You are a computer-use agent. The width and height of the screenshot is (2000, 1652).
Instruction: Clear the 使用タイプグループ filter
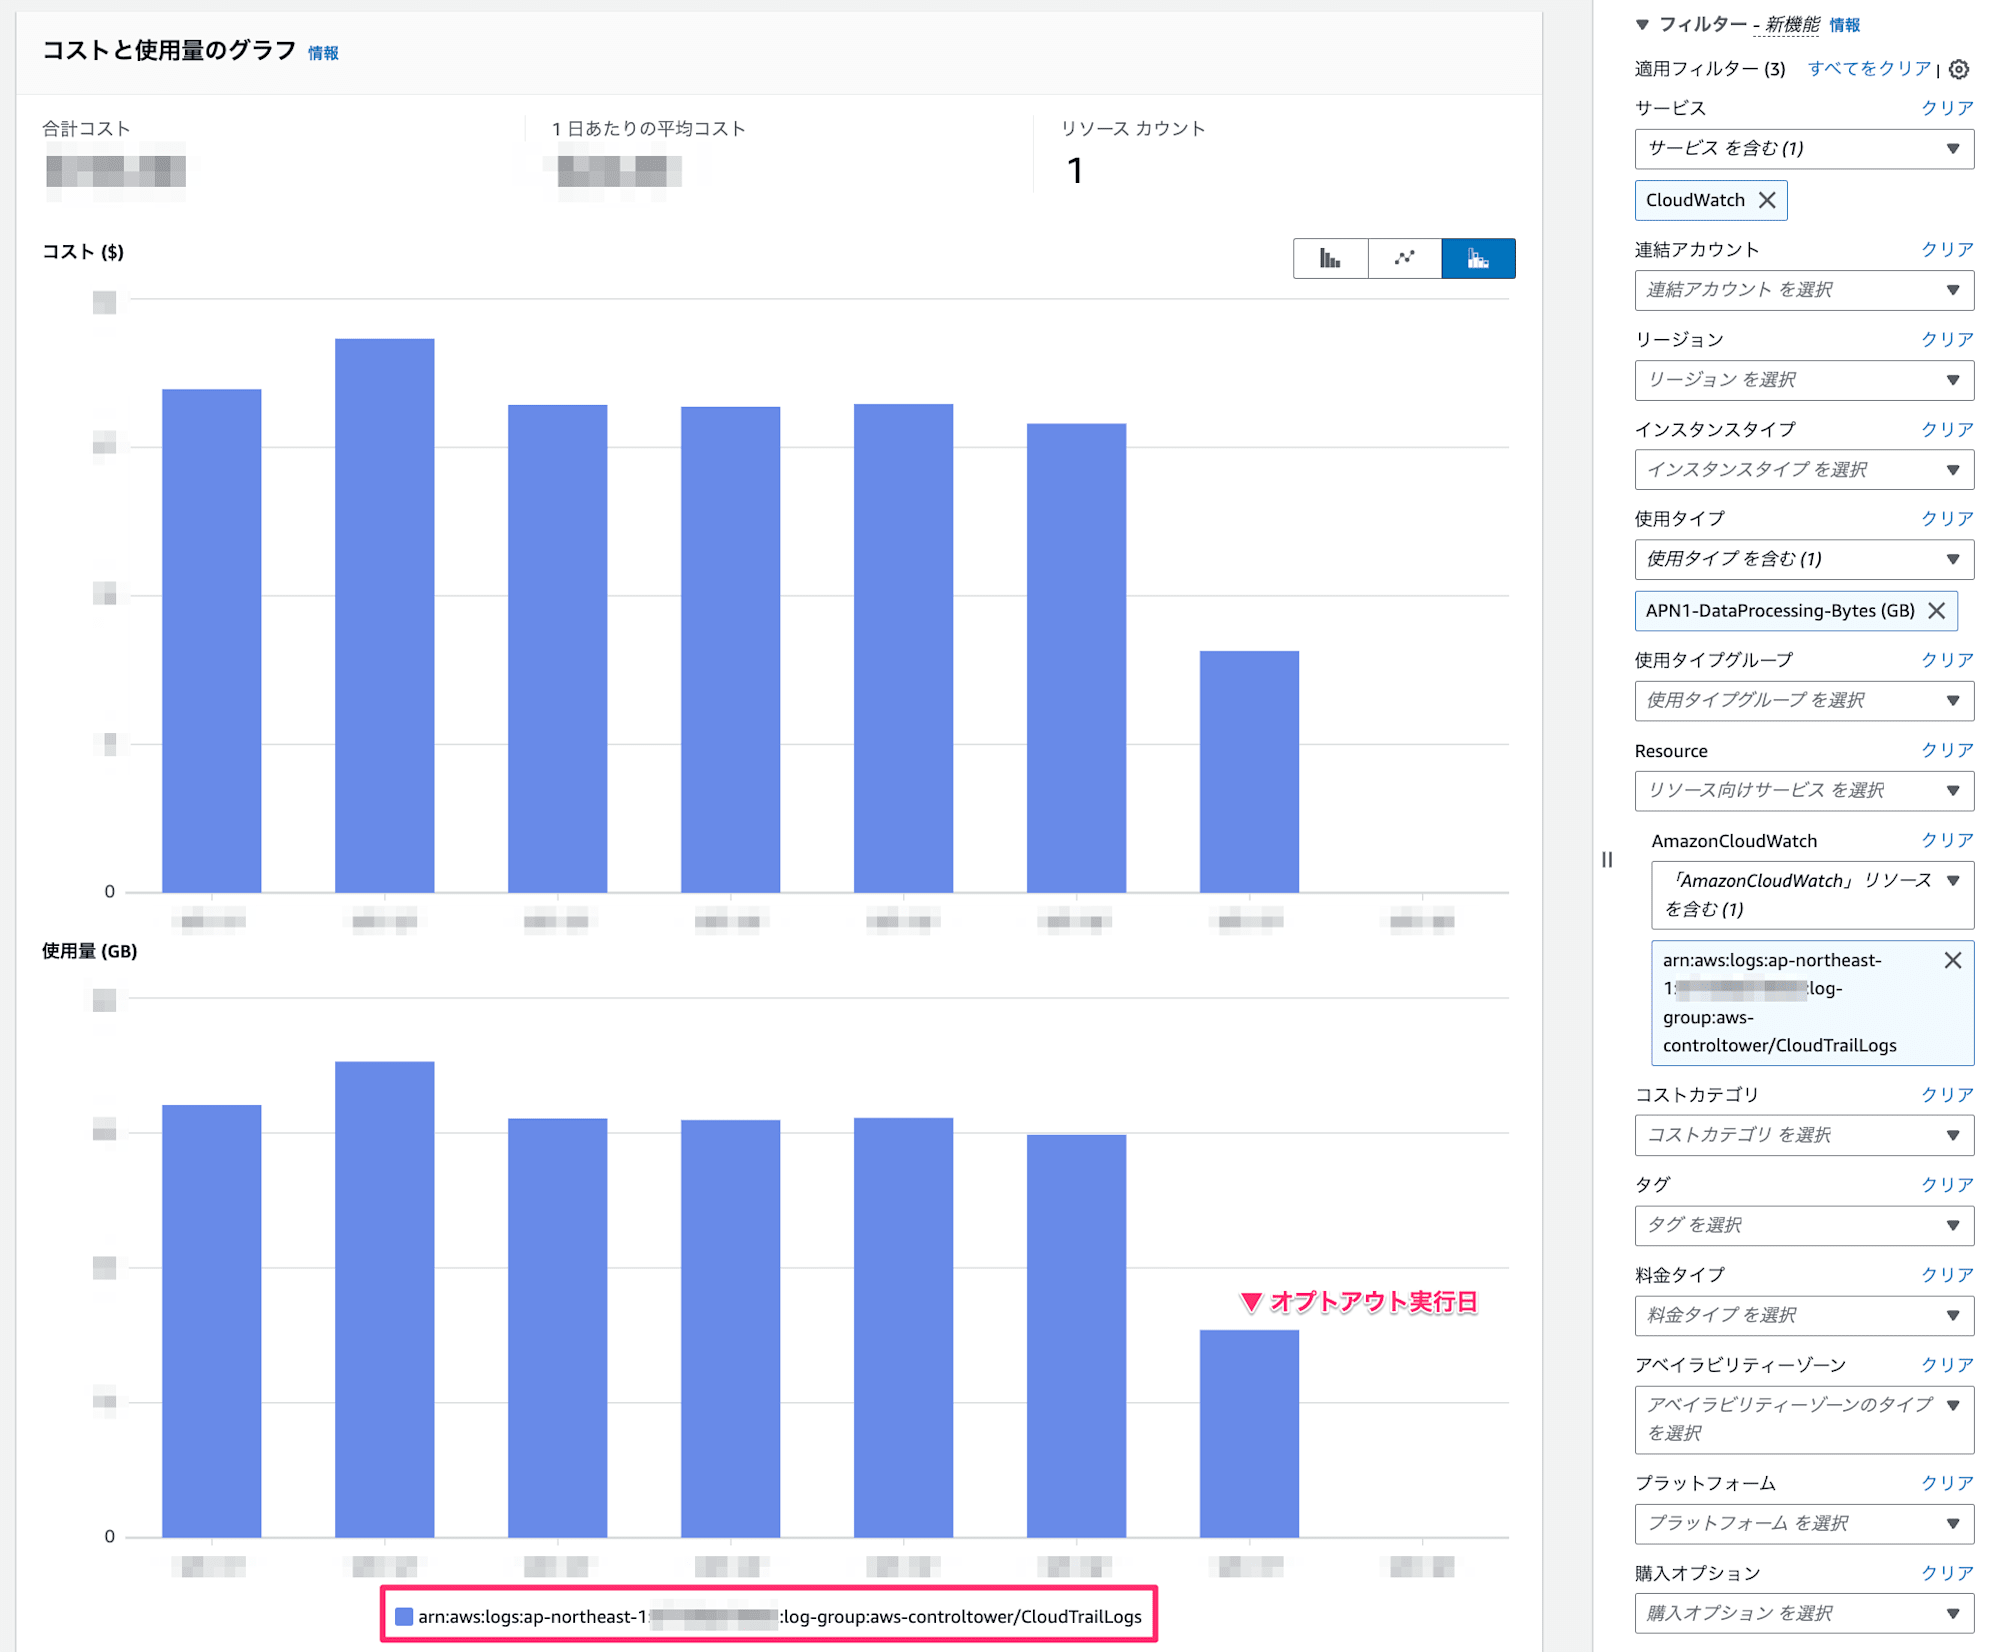(1947, 660)
